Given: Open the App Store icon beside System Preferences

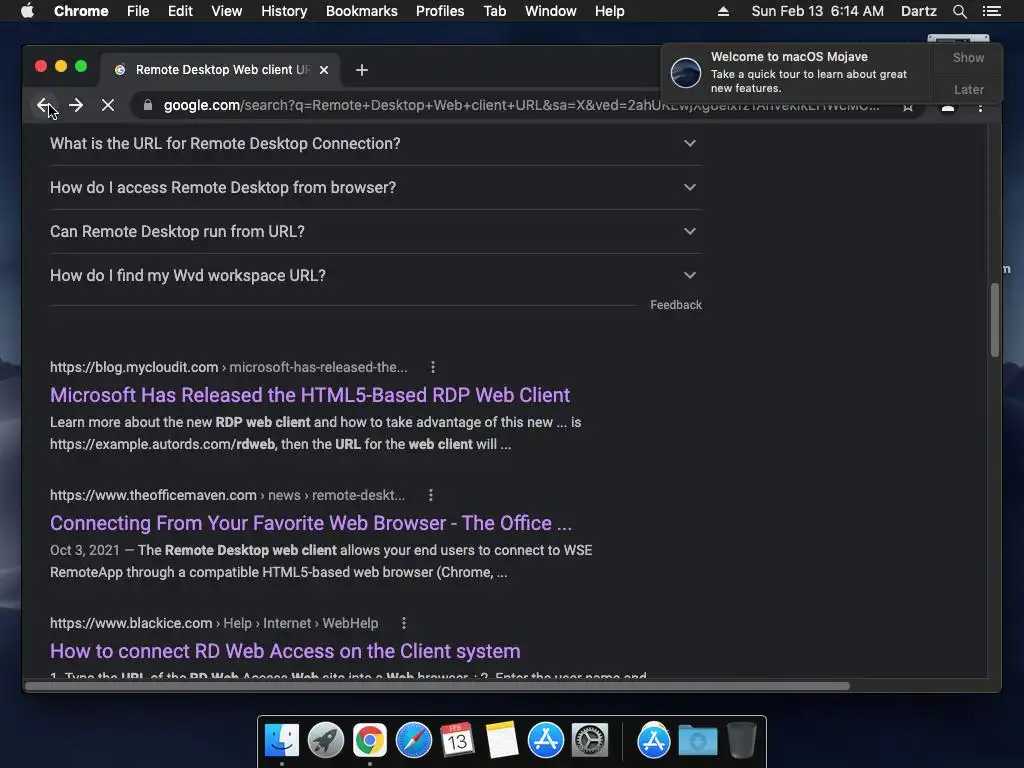Looking at the screenshot, I should (545, 741).
